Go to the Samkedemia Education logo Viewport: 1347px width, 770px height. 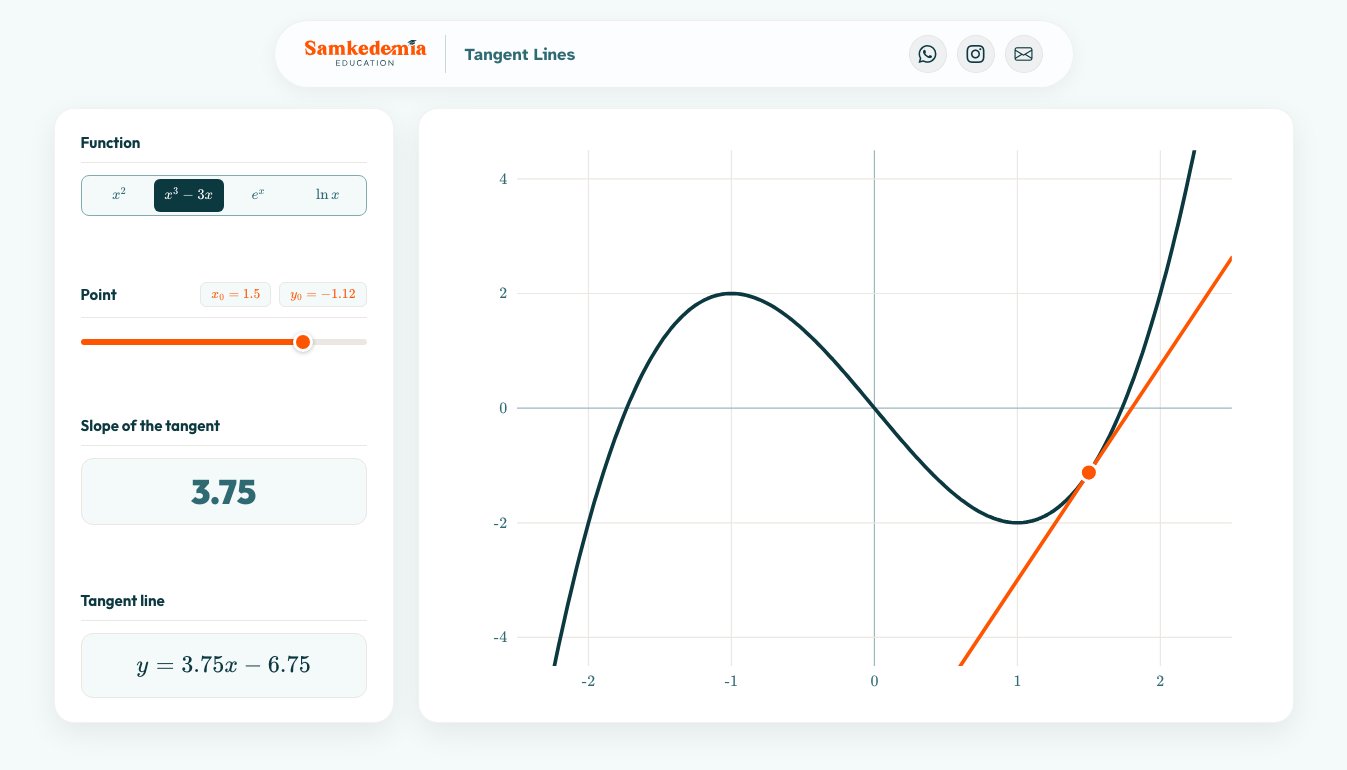[x=365, y=52]
